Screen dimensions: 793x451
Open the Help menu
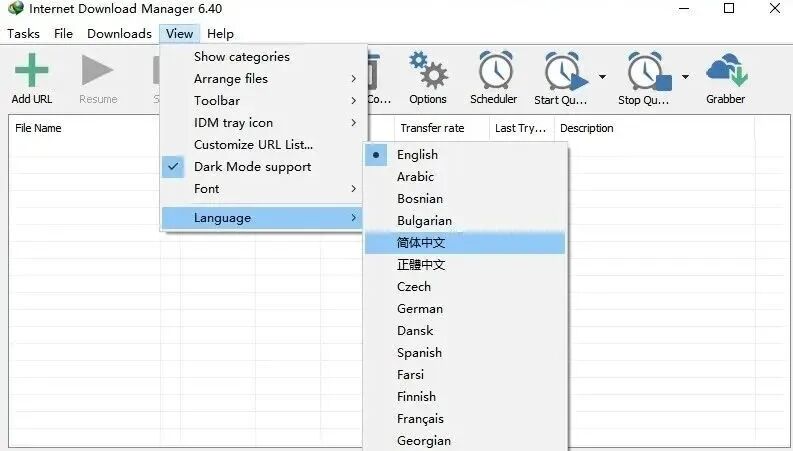(221, 34)
